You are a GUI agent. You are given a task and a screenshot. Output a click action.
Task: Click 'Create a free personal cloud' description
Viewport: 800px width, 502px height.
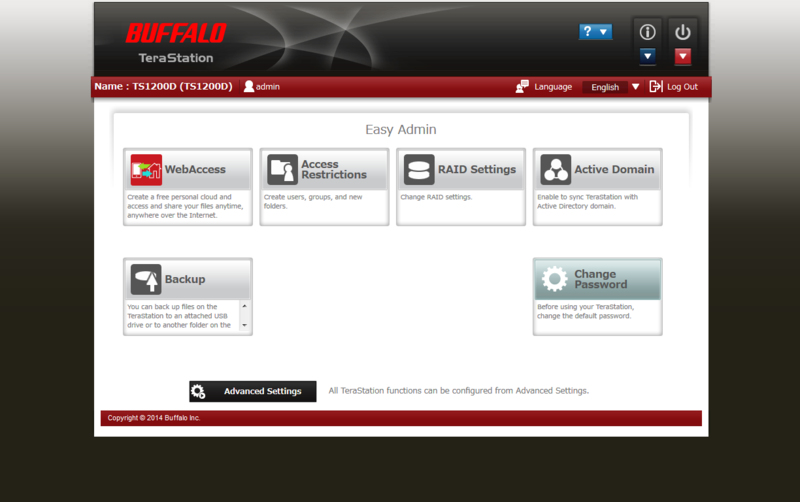[185, 206]
